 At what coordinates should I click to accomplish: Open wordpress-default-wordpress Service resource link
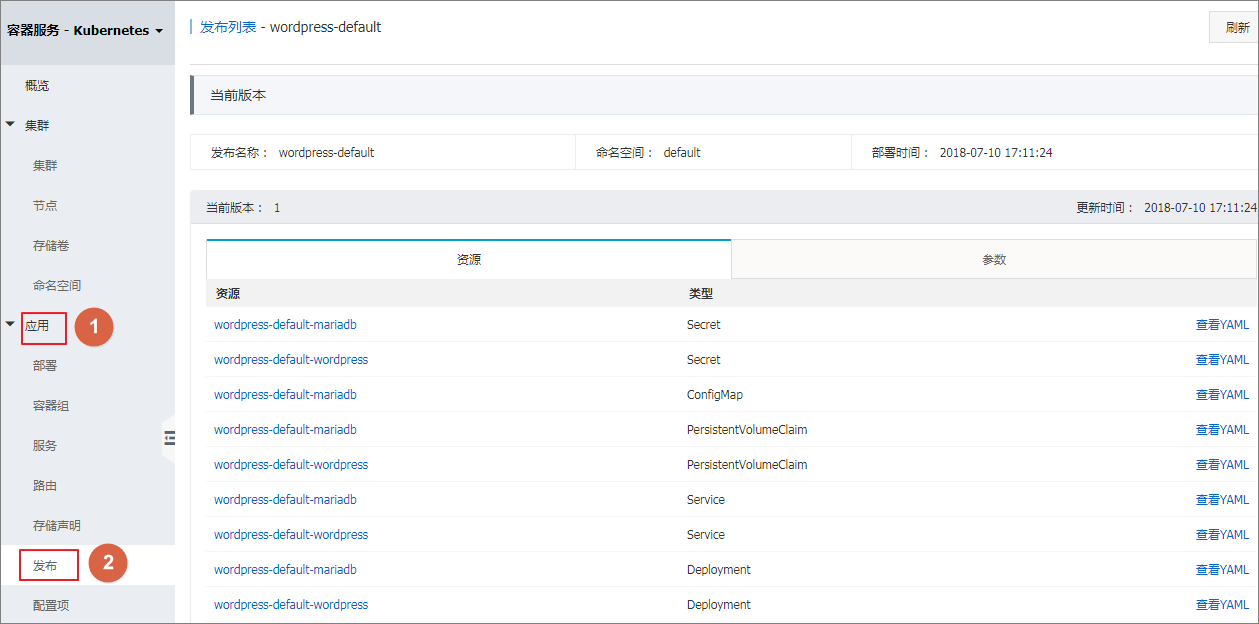click(x=291, y=535)
